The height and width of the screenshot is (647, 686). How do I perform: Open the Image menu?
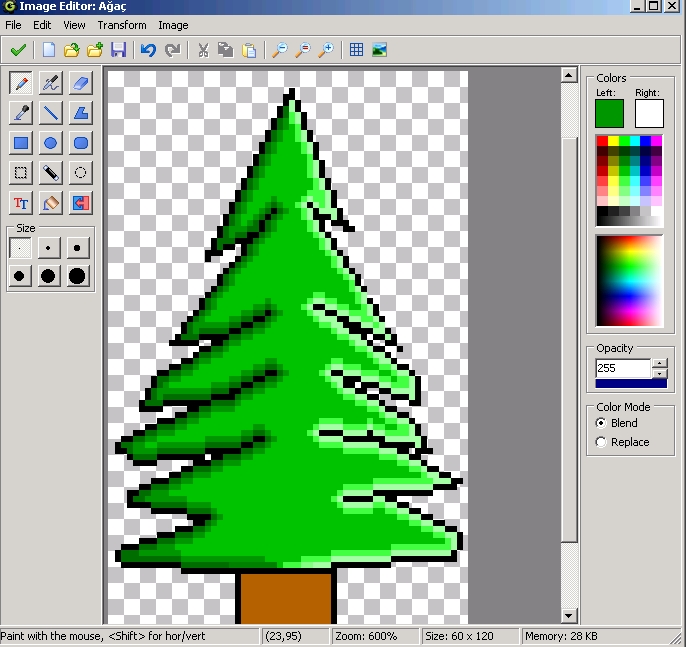[x=173, y=25]
